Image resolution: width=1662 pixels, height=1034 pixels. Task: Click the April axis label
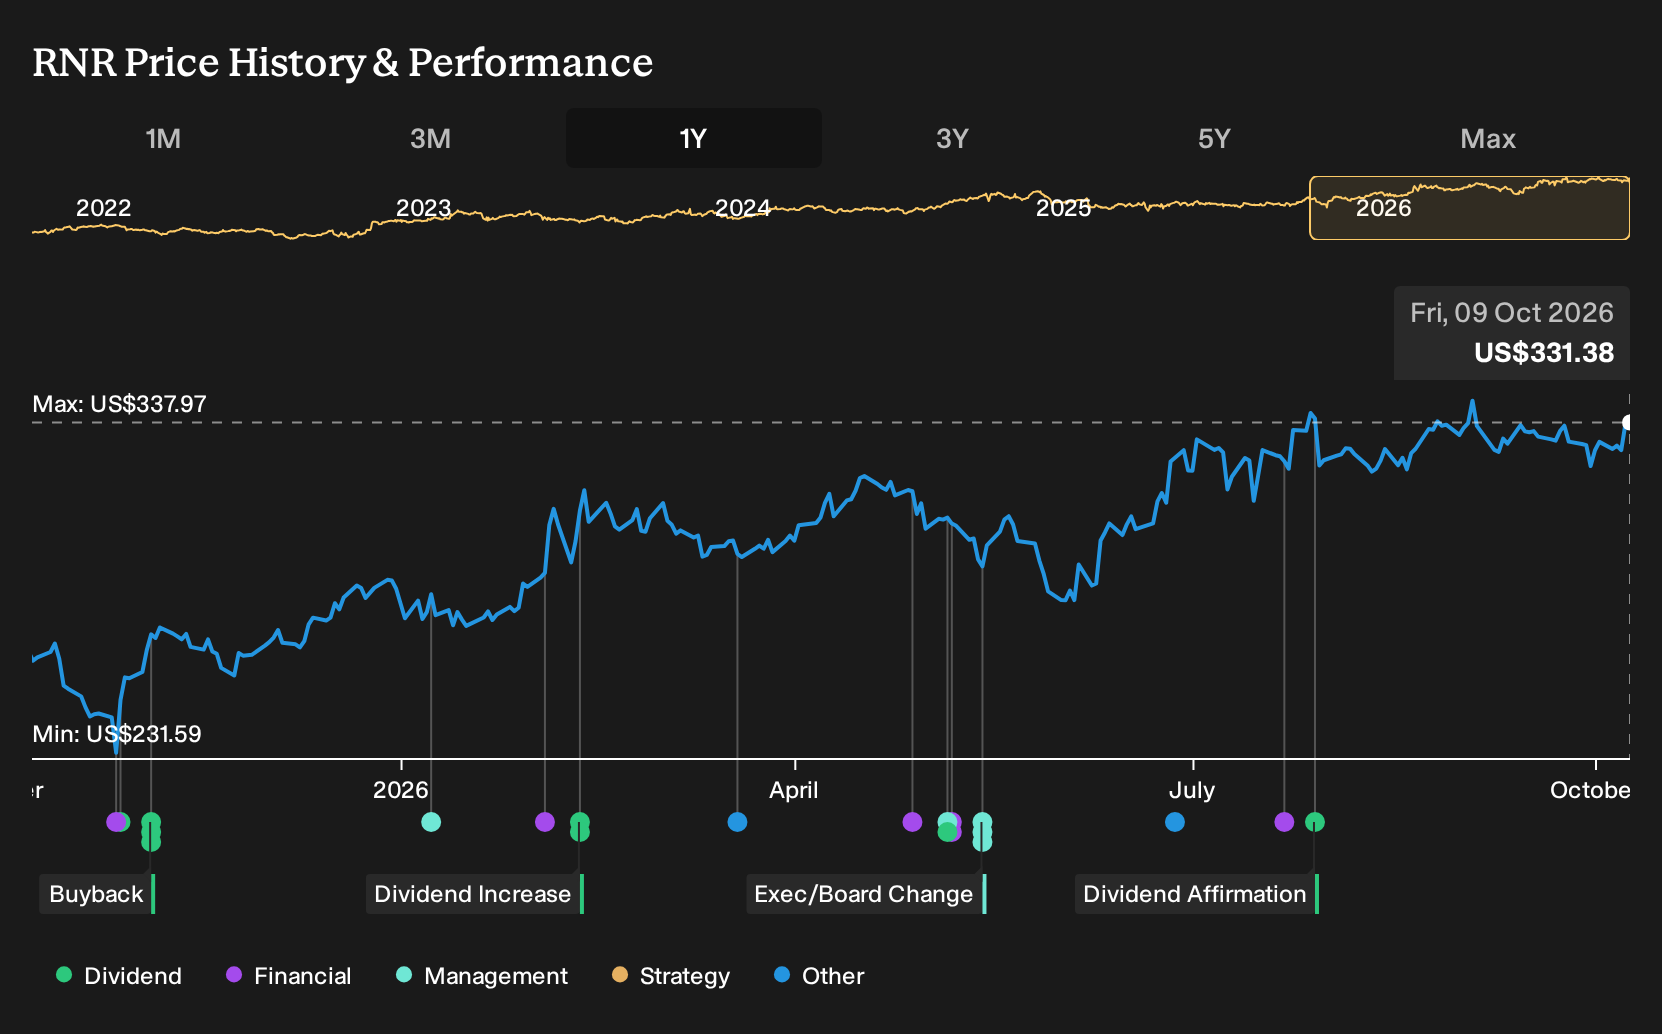coord(794,790)
